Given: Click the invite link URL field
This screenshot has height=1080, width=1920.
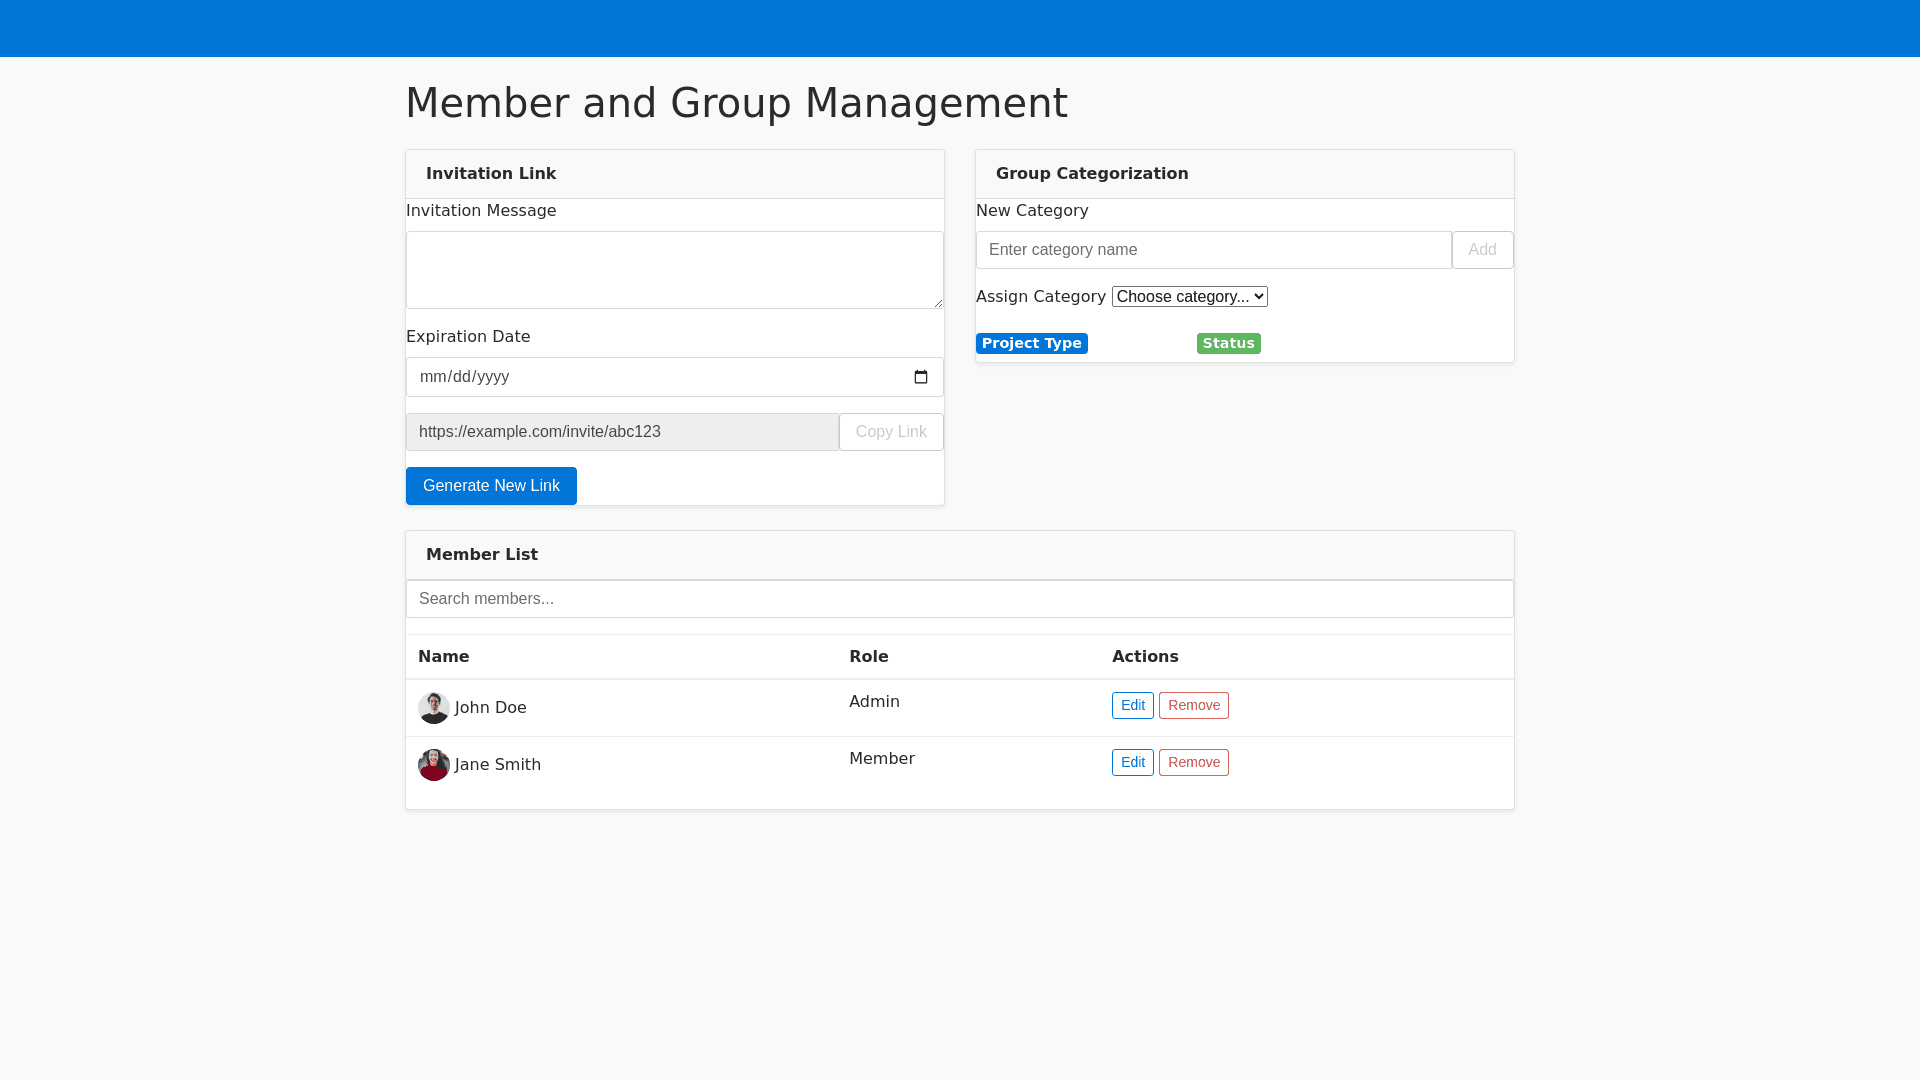Looking at the screenshot, I should click(x=622, y=432).
